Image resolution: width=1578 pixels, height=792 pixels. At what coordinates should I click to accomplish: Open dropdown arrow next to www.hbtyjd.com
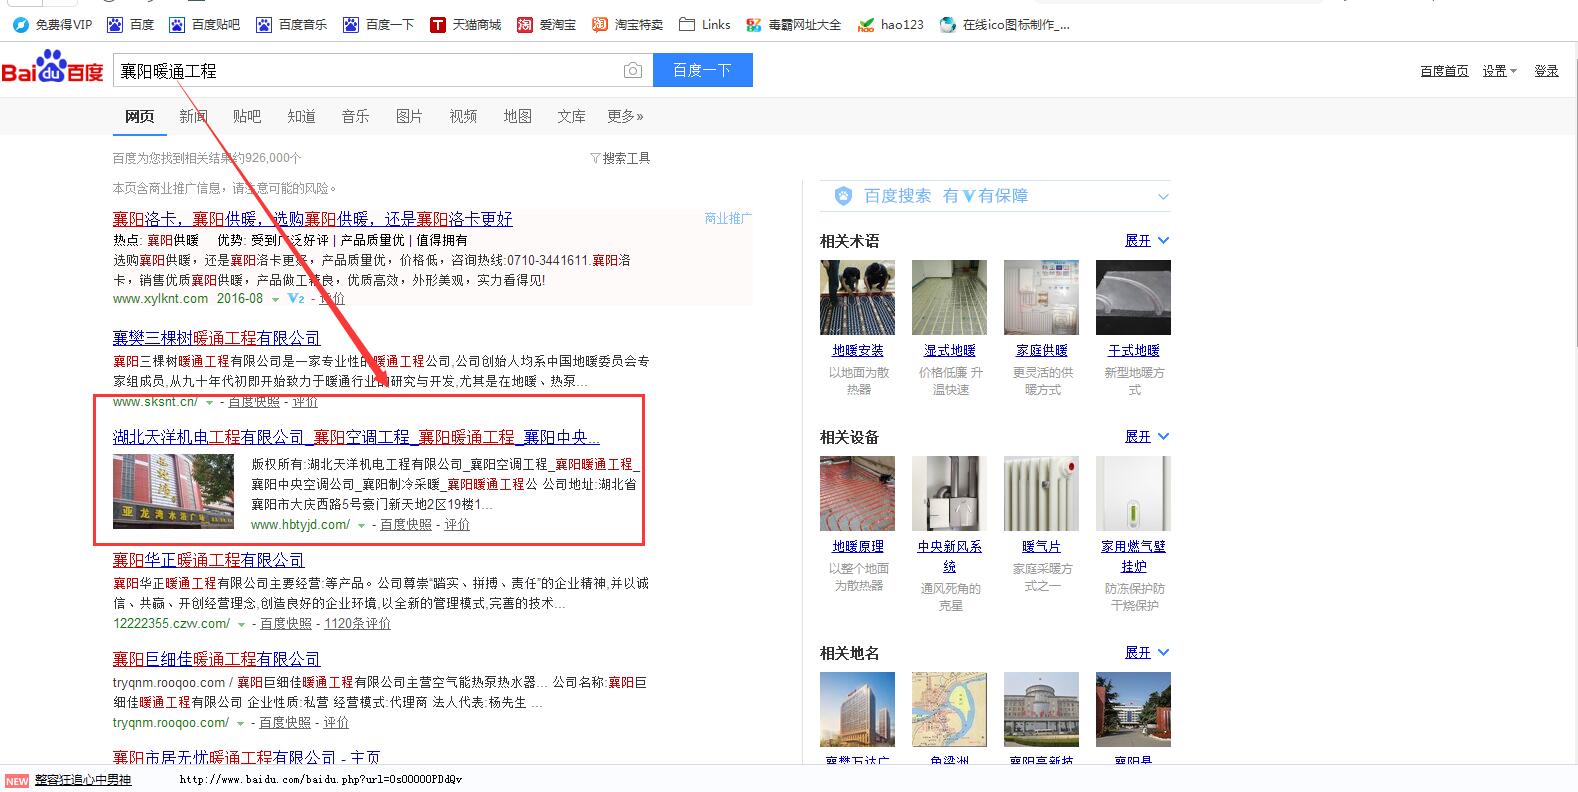(x=361, y=525)
